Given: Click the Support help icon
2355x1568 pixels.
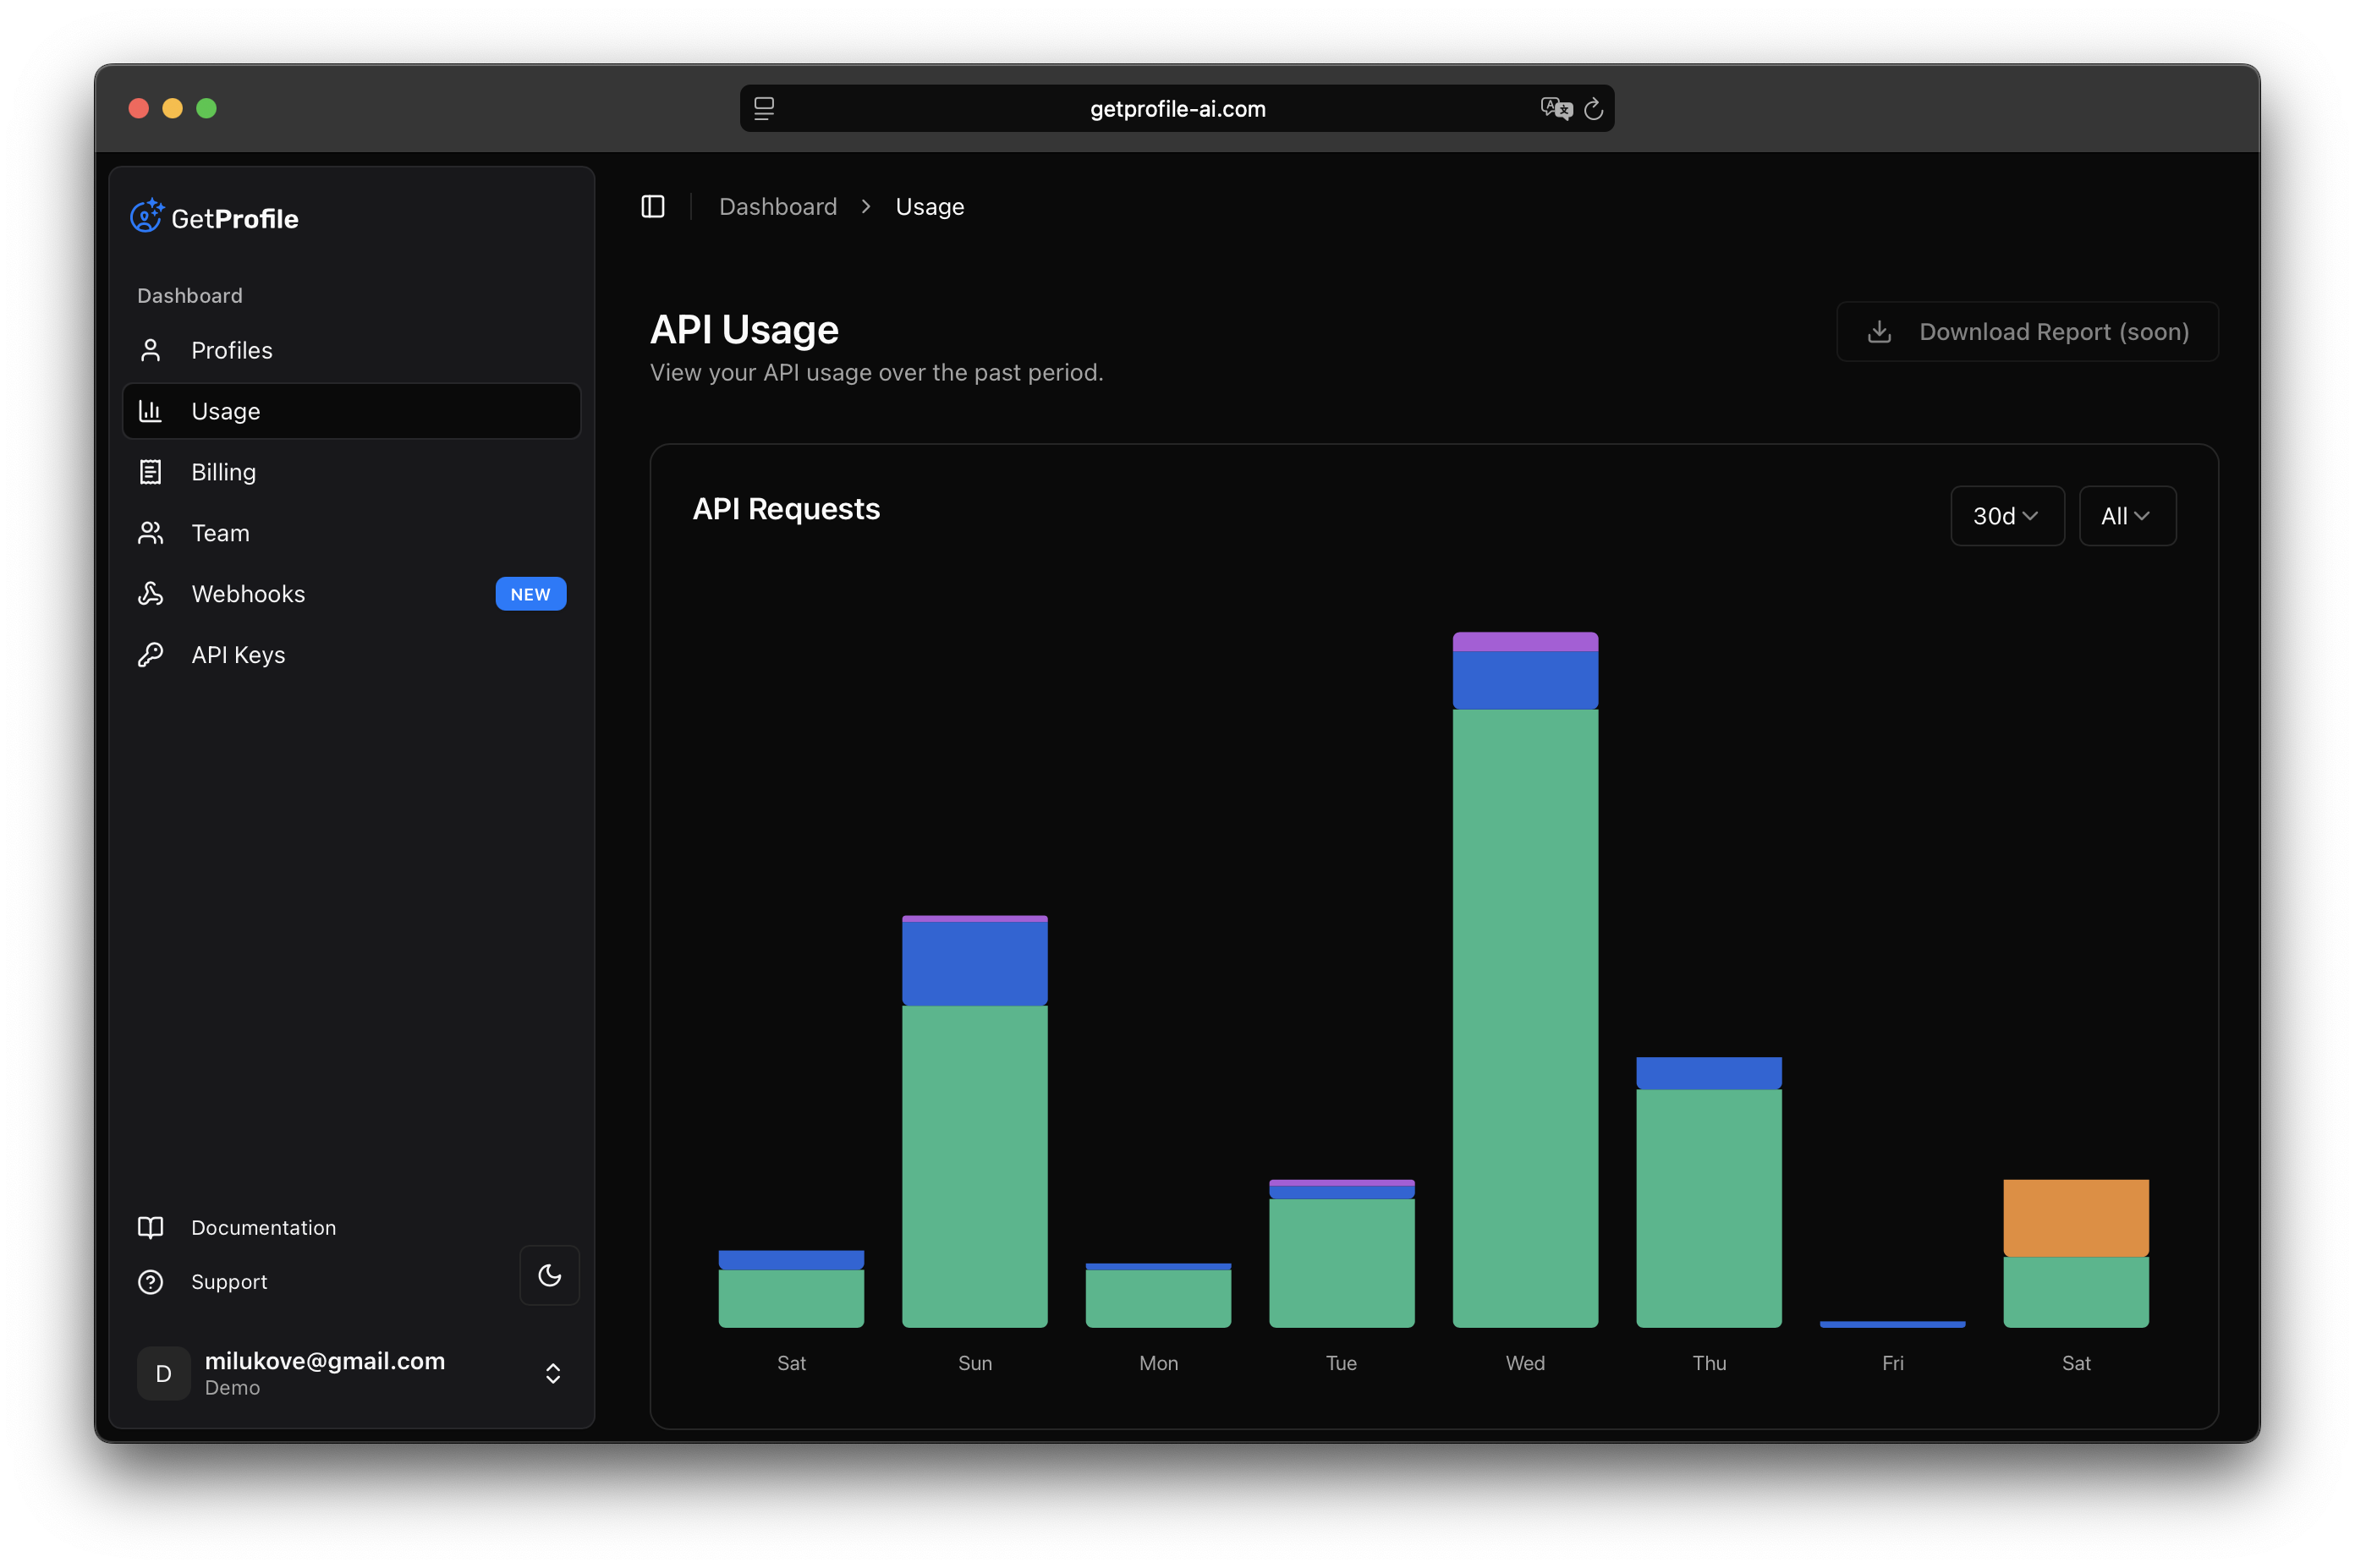Looking at the screenshot, I should tap(150, 1281).
